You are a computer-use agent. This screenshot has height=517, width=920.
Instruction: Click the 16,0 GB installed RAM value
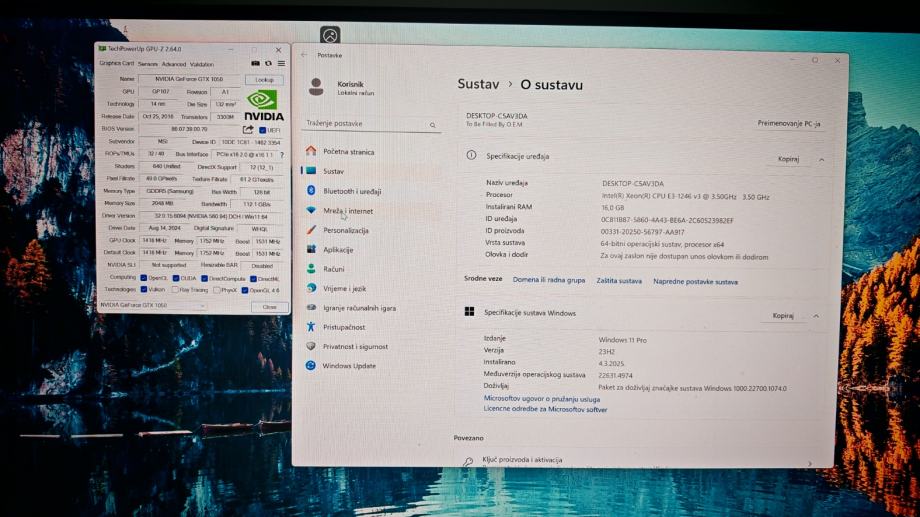[613, 208]
